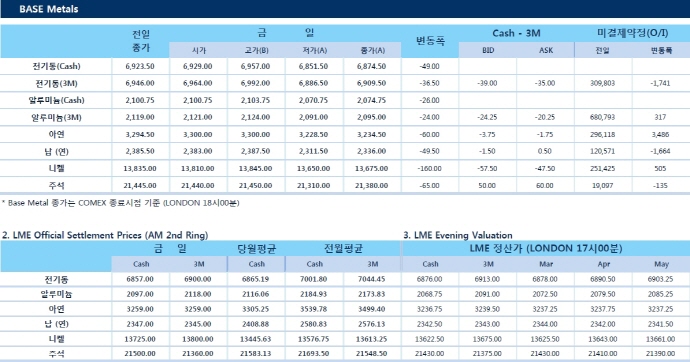The height and width of the screenshot is (362, 690).
Task: Click the LME Official Settlement Prices heading
Action: pyautogui.click(x=105, y=235)
